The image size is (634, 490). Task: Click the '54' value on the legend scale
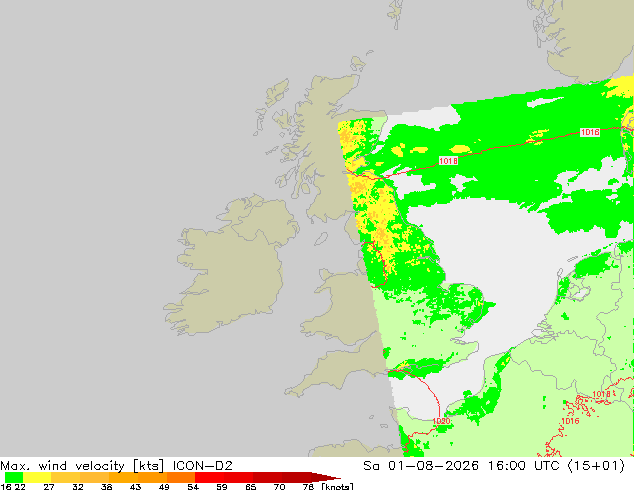pyautogui.click(x=193, y=486)
